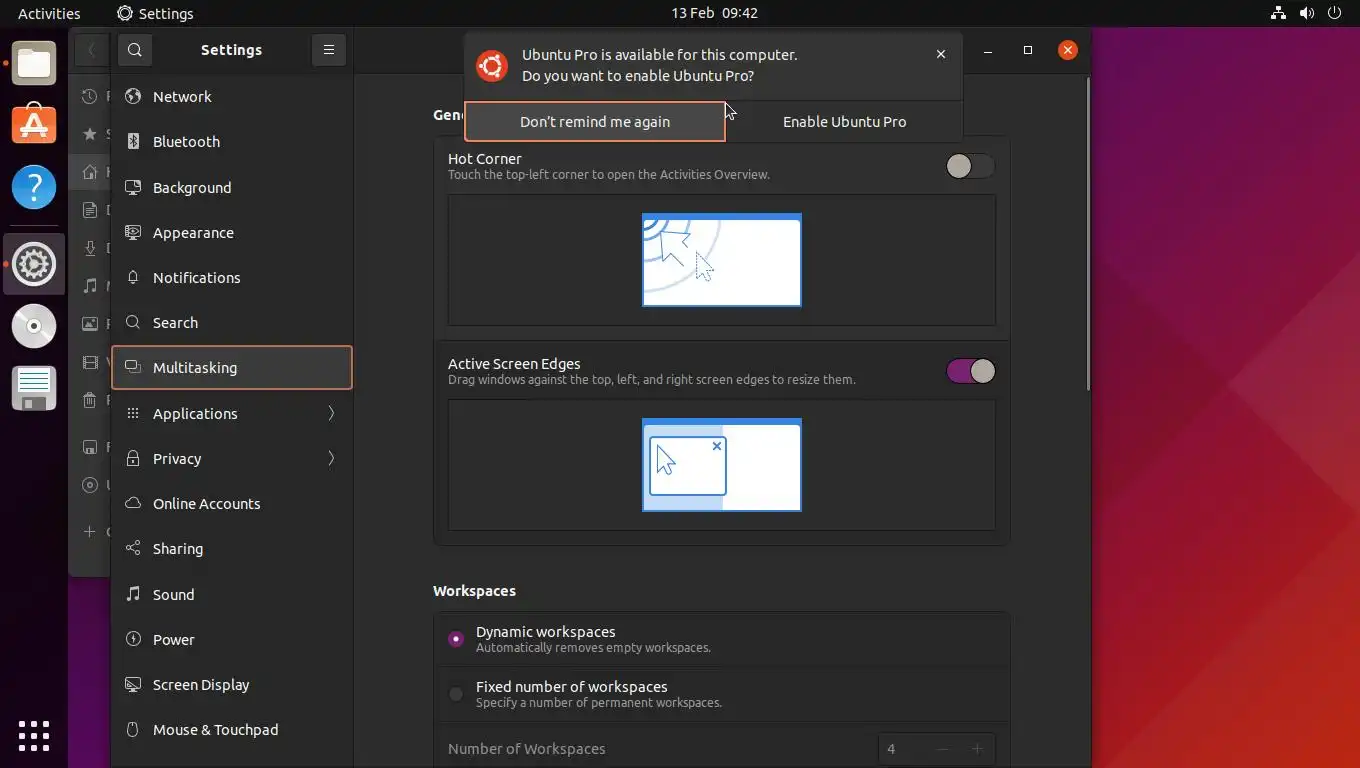
Task: Click the Network globe icon
Action: pyautogui.click(x=132, y=97)
